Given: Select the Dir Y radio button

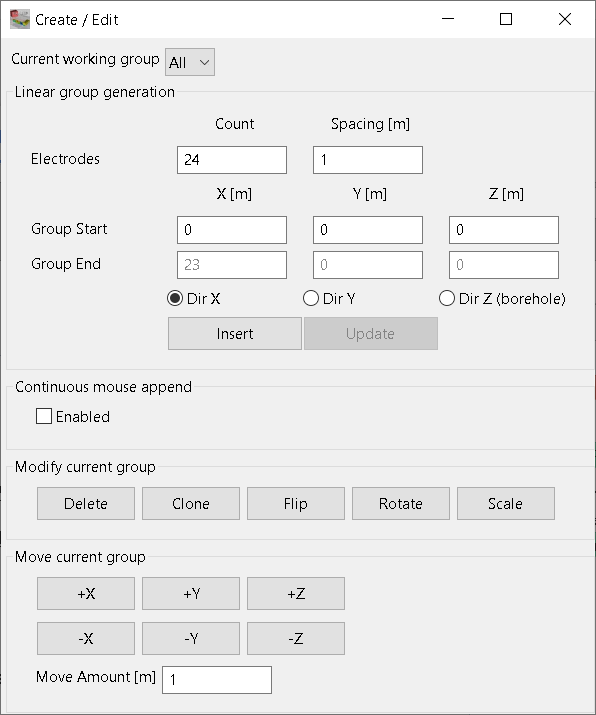Looking at the screenshot, I should click(x=311, y=299).
